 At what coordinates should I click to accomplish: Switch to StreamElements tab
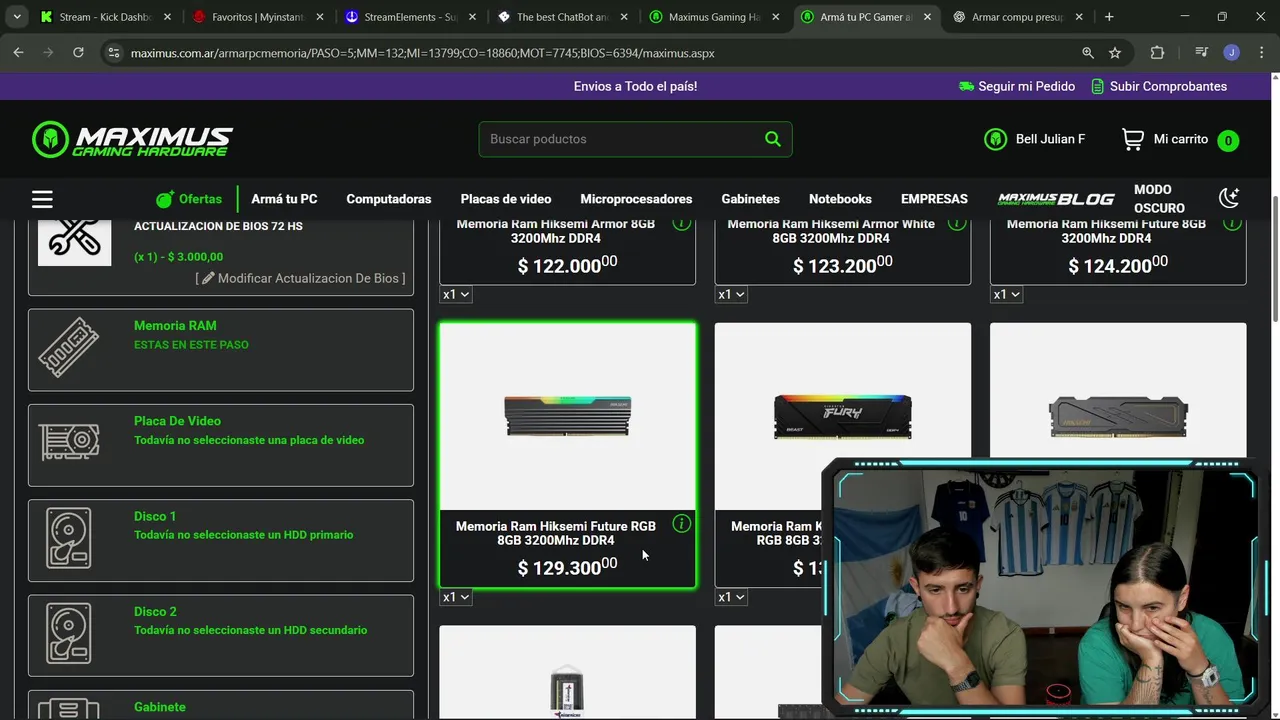click(x=410, y=17)
